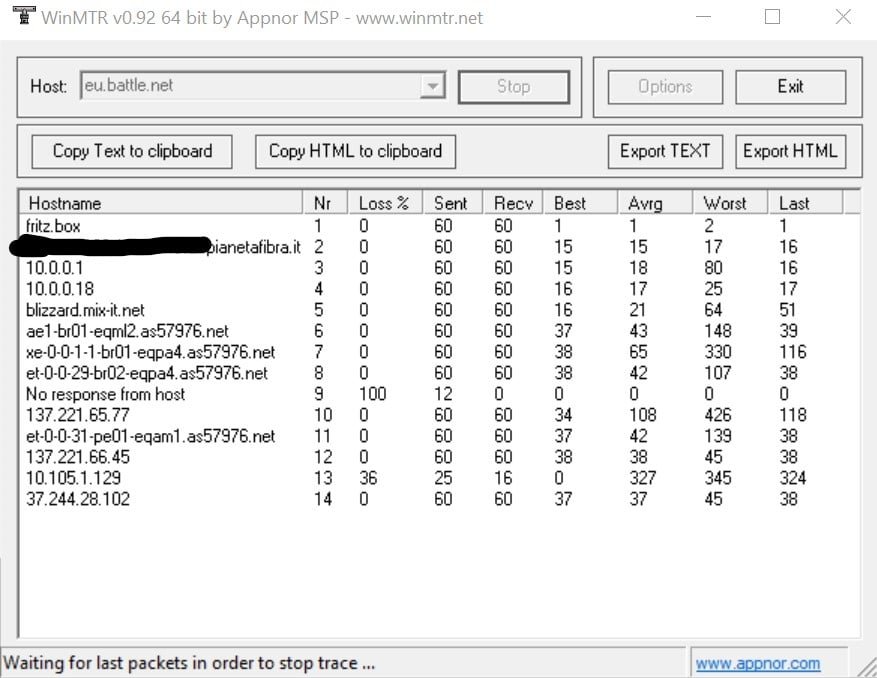
Task: Click the Sent column header
Action: (x=452, y=203)
